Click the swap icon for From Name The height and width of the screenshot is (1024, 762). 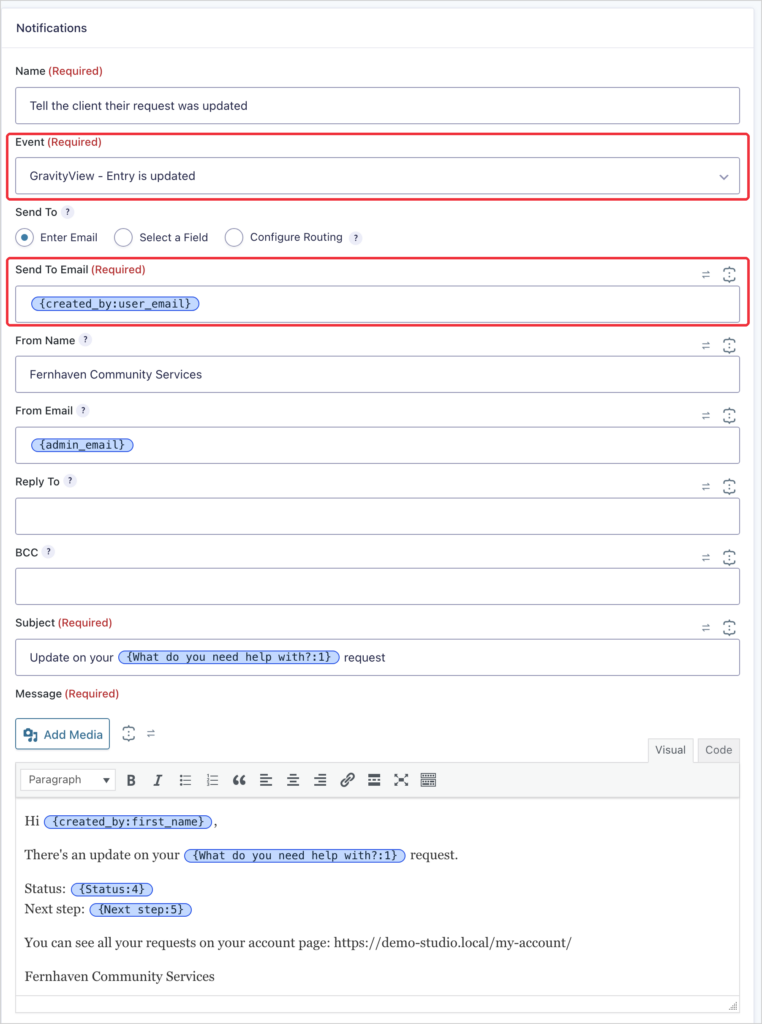[706, 345]
